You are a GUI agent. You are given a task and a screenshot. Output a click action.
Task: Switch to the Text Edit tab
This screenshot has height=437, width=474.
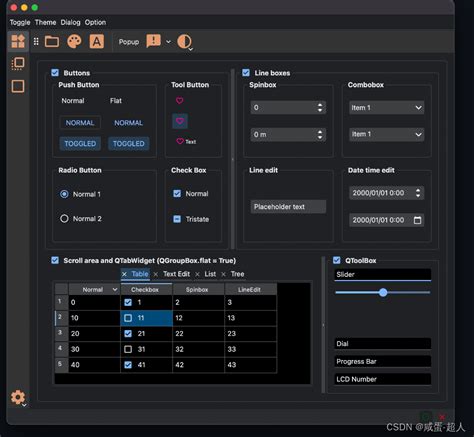(176, 274)
